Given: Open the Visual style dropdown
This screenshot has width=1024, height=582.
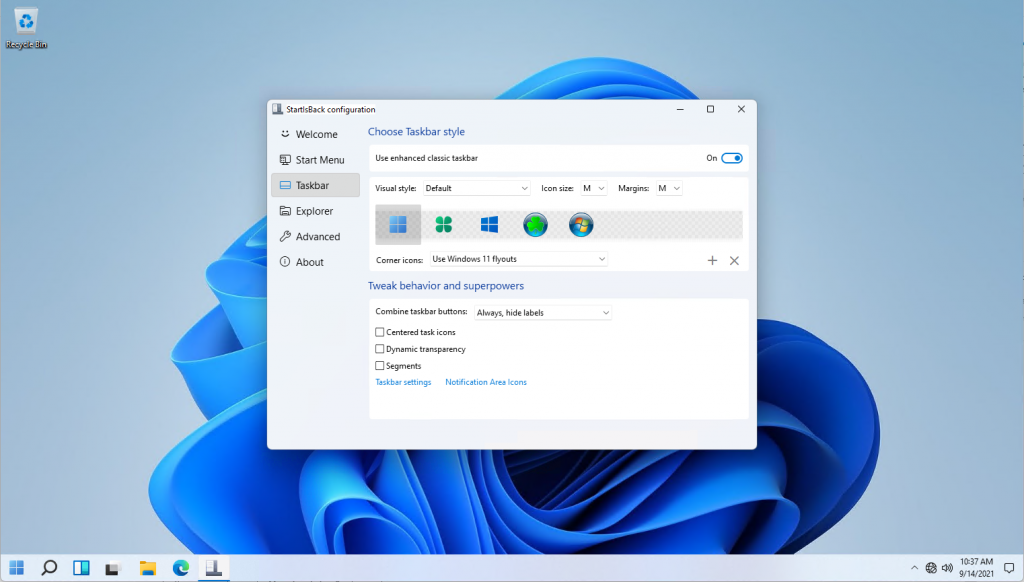Looking at the screenshot, I should click(476, 188).
